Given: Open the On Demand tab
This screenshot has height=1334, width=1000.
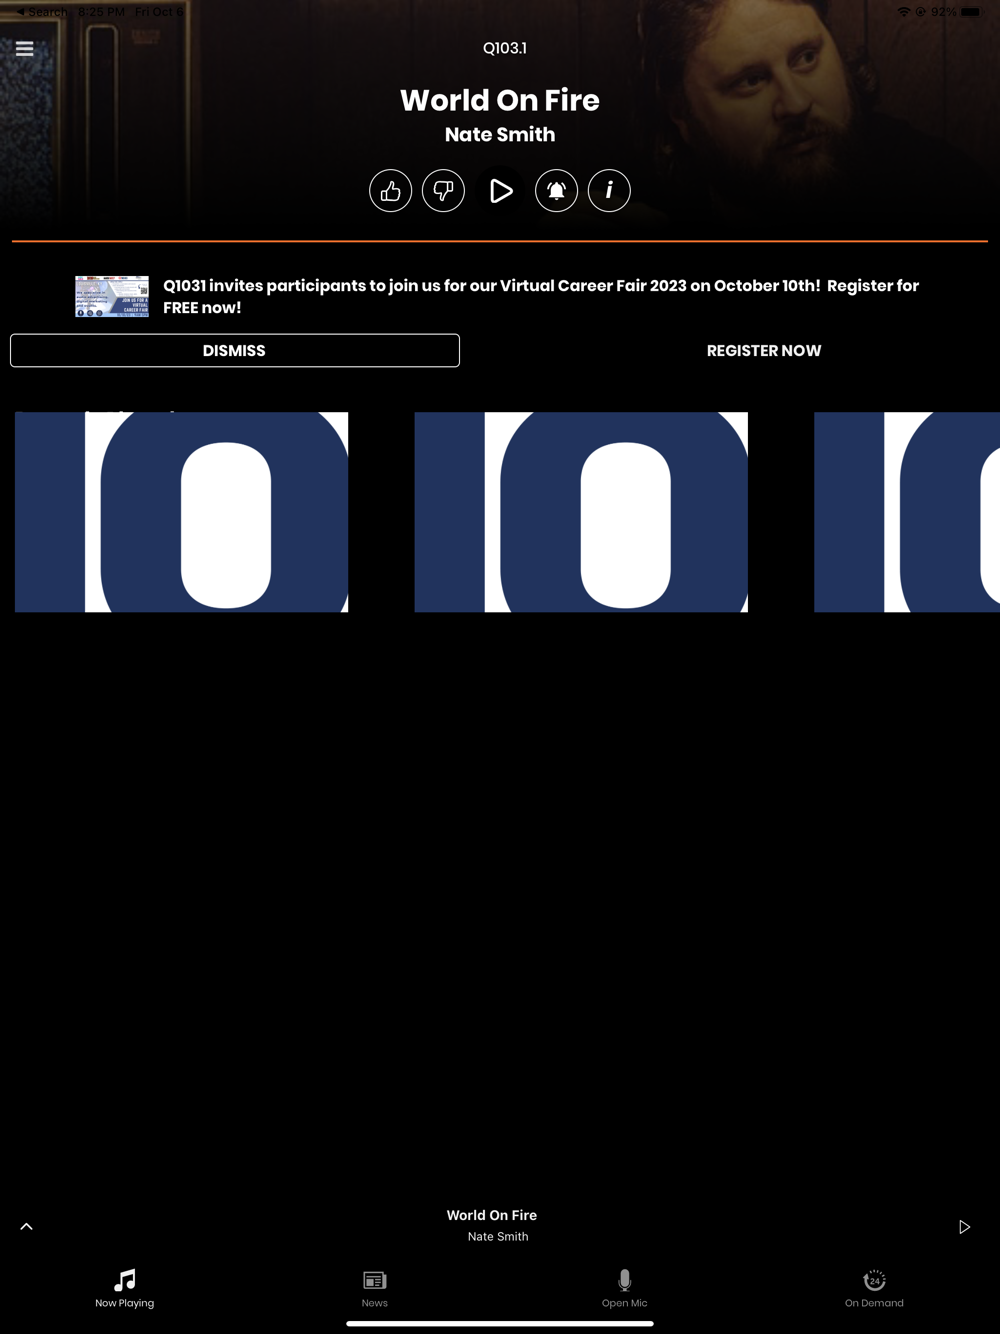Looking at the screenshot, I should coord(874,1288).
